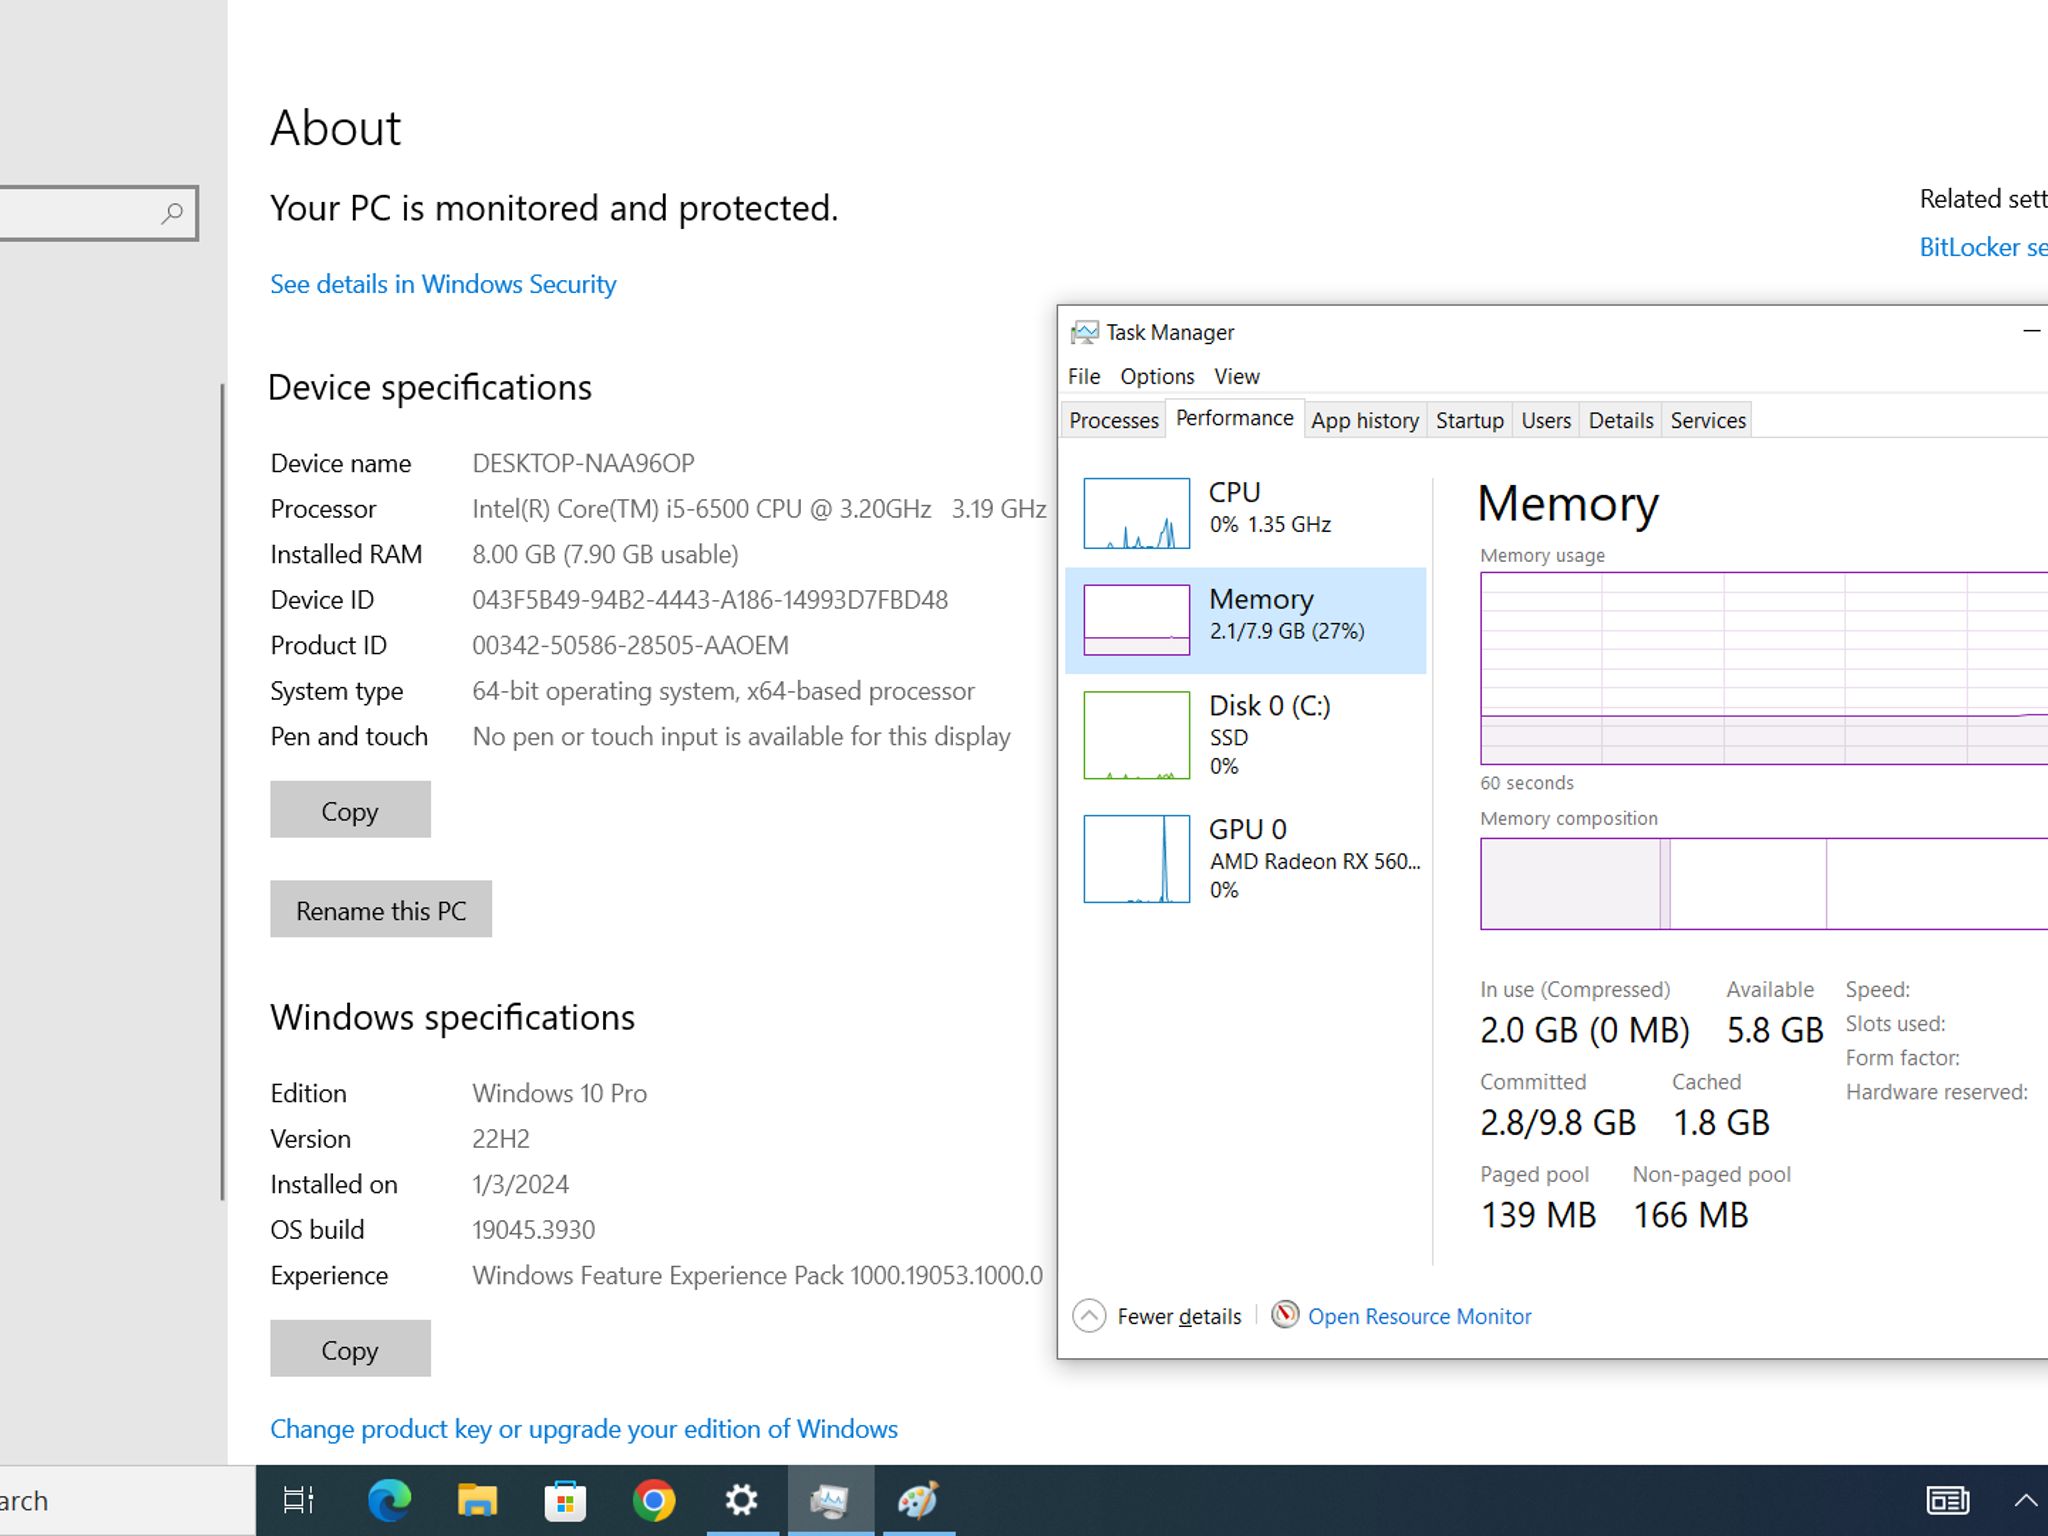Open Task View from the taskbar

coord(299,1500)
